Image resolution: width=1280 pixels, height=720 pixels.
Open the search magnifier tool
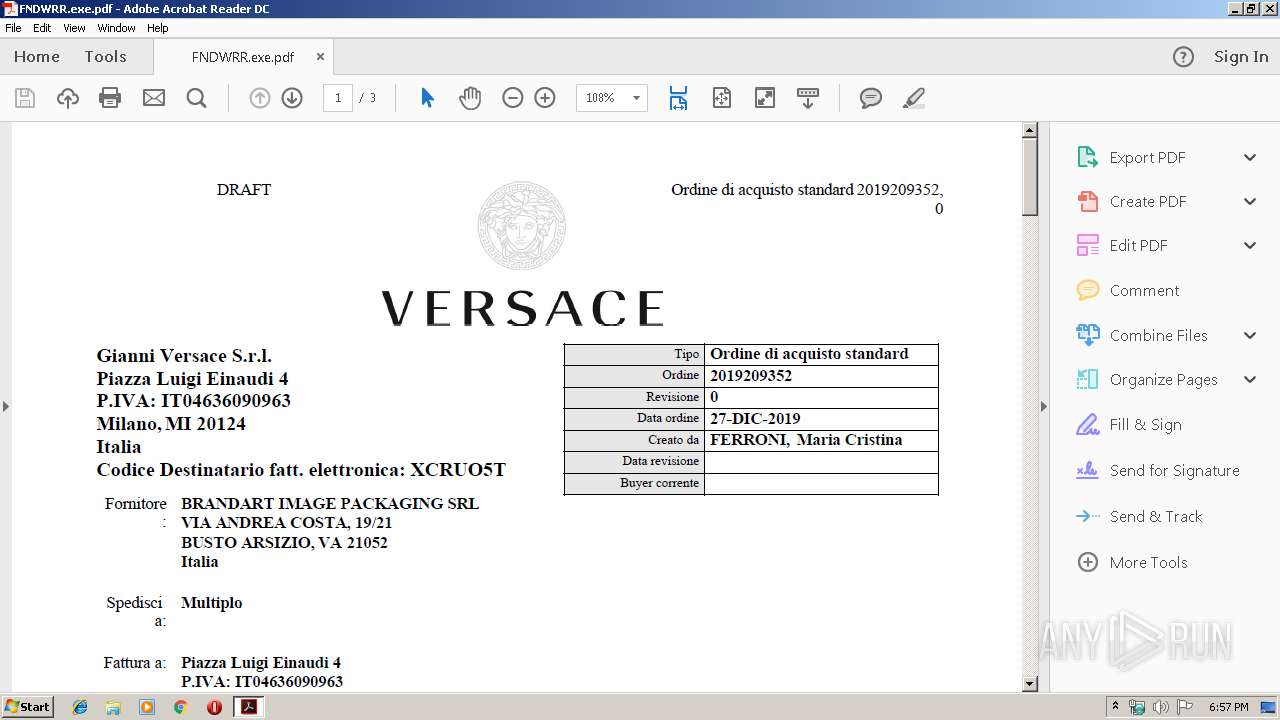197,98
